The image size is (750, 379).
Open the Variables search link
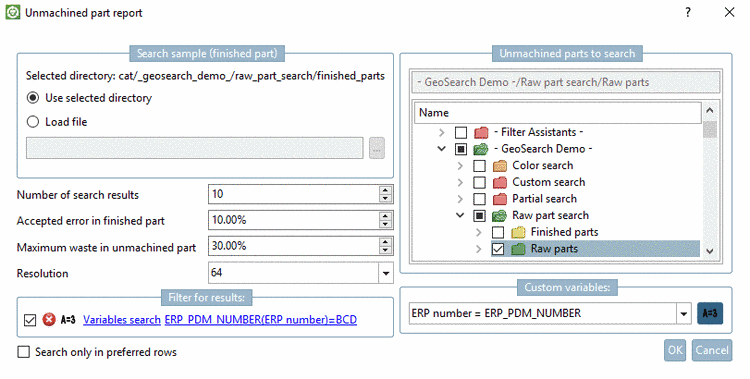(x=121, y=320)
